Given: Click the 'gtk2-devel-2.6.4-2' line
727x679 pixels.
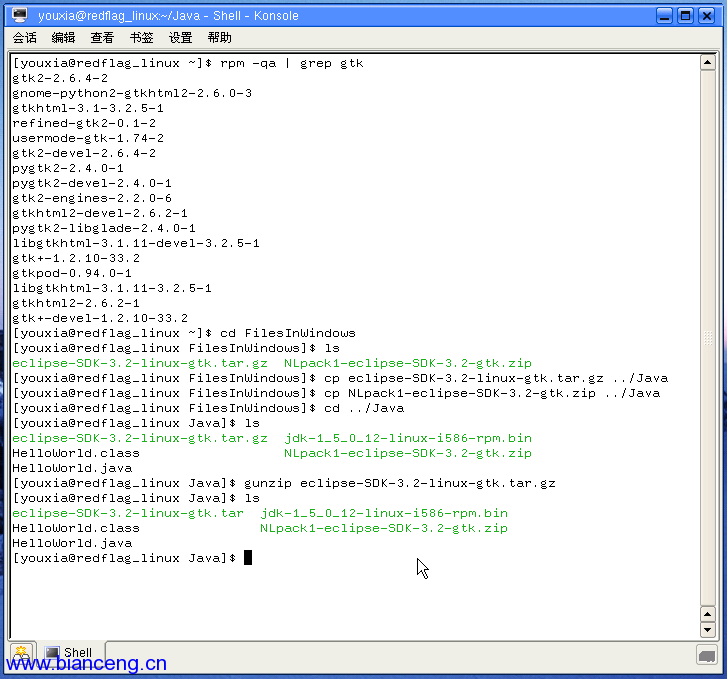Looking at the screenshot, I should (84, 153).
